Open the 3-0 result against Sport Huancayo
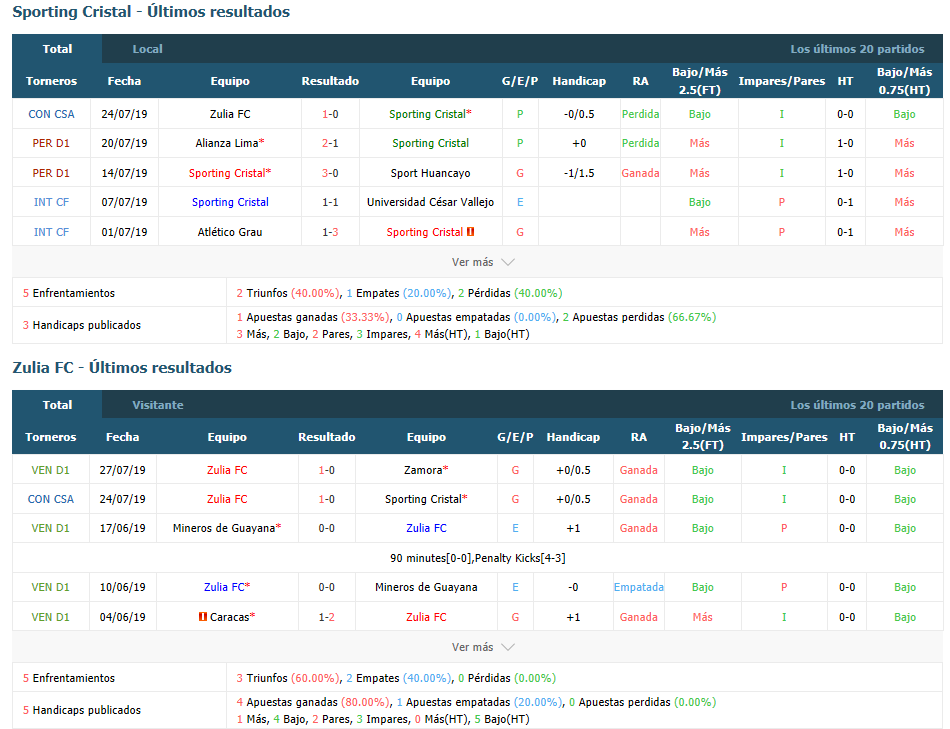This screenshot has width=950, height=729. click(x=330, y=173)
